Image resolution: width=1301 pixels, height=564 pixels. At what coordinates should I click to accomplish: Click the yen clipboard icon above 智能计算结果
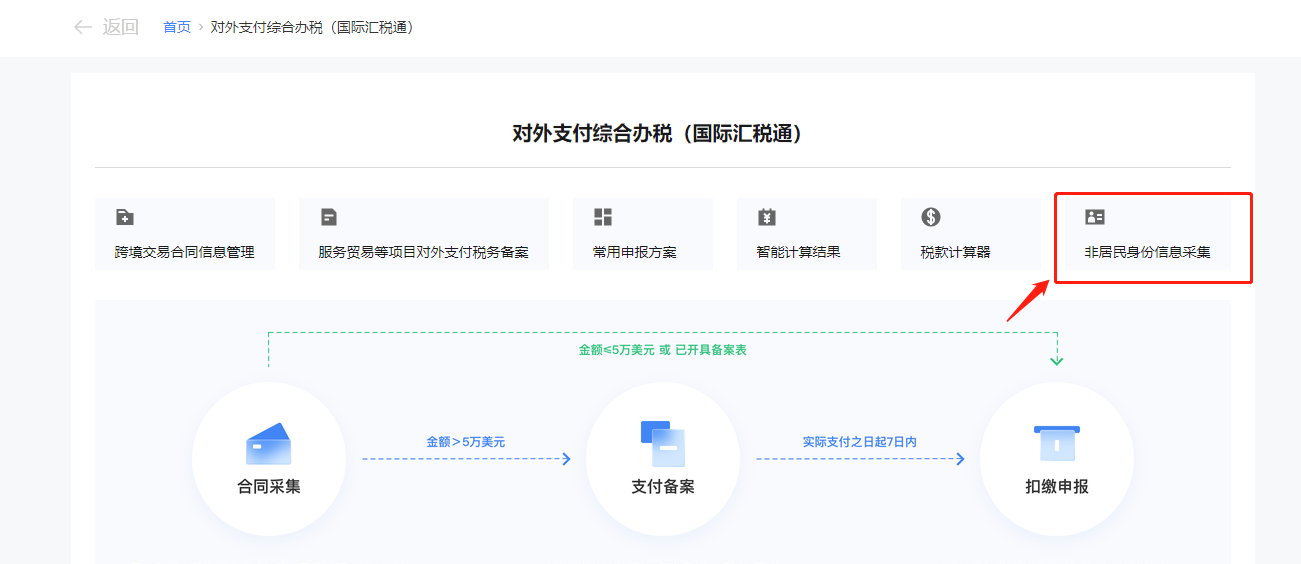tap(767, 217)
